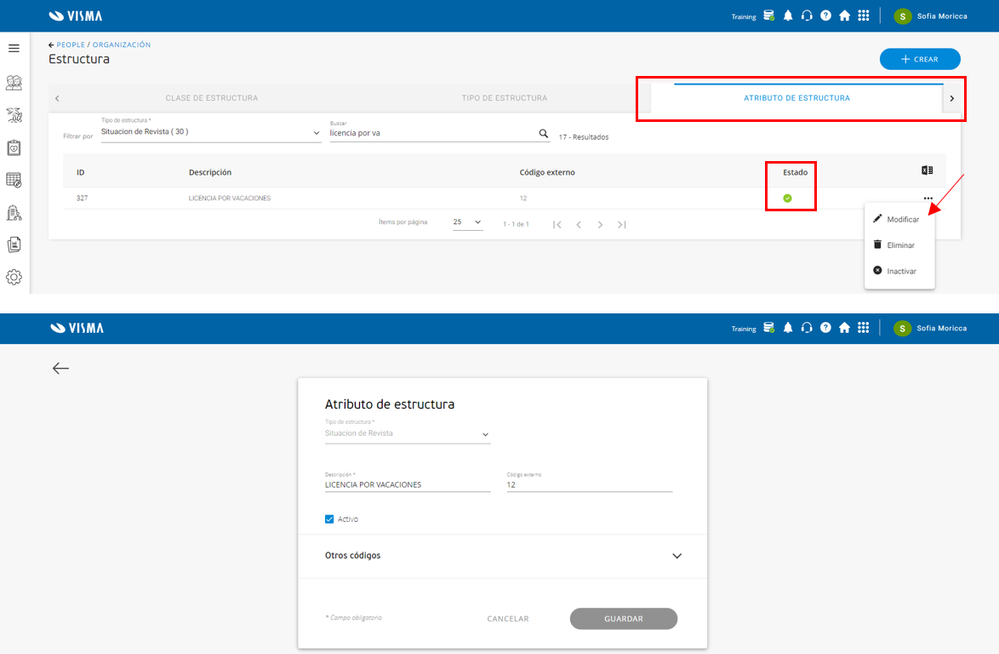Go to the first page of results
The width and height of the screenshot is (999, 654).
[x=557, y=224]
